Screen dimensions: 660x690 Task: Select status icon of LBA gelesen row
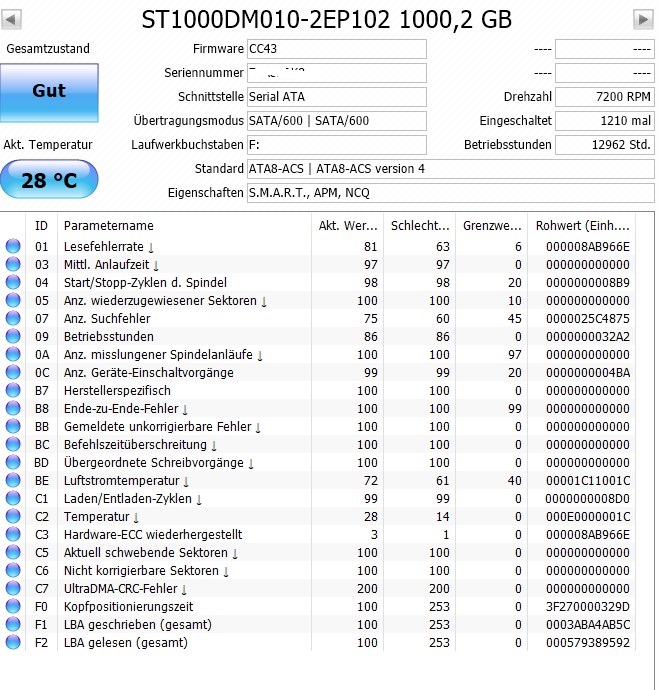13,642
